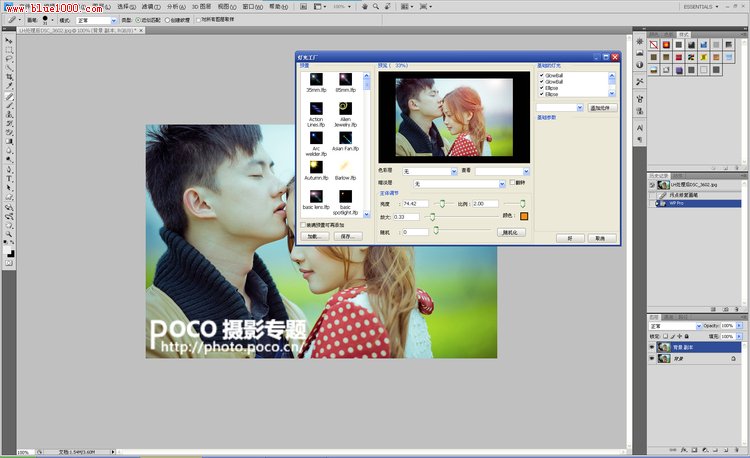
Task: Select the Move tool
Action: pyautogui.click(x=9, y=41)
